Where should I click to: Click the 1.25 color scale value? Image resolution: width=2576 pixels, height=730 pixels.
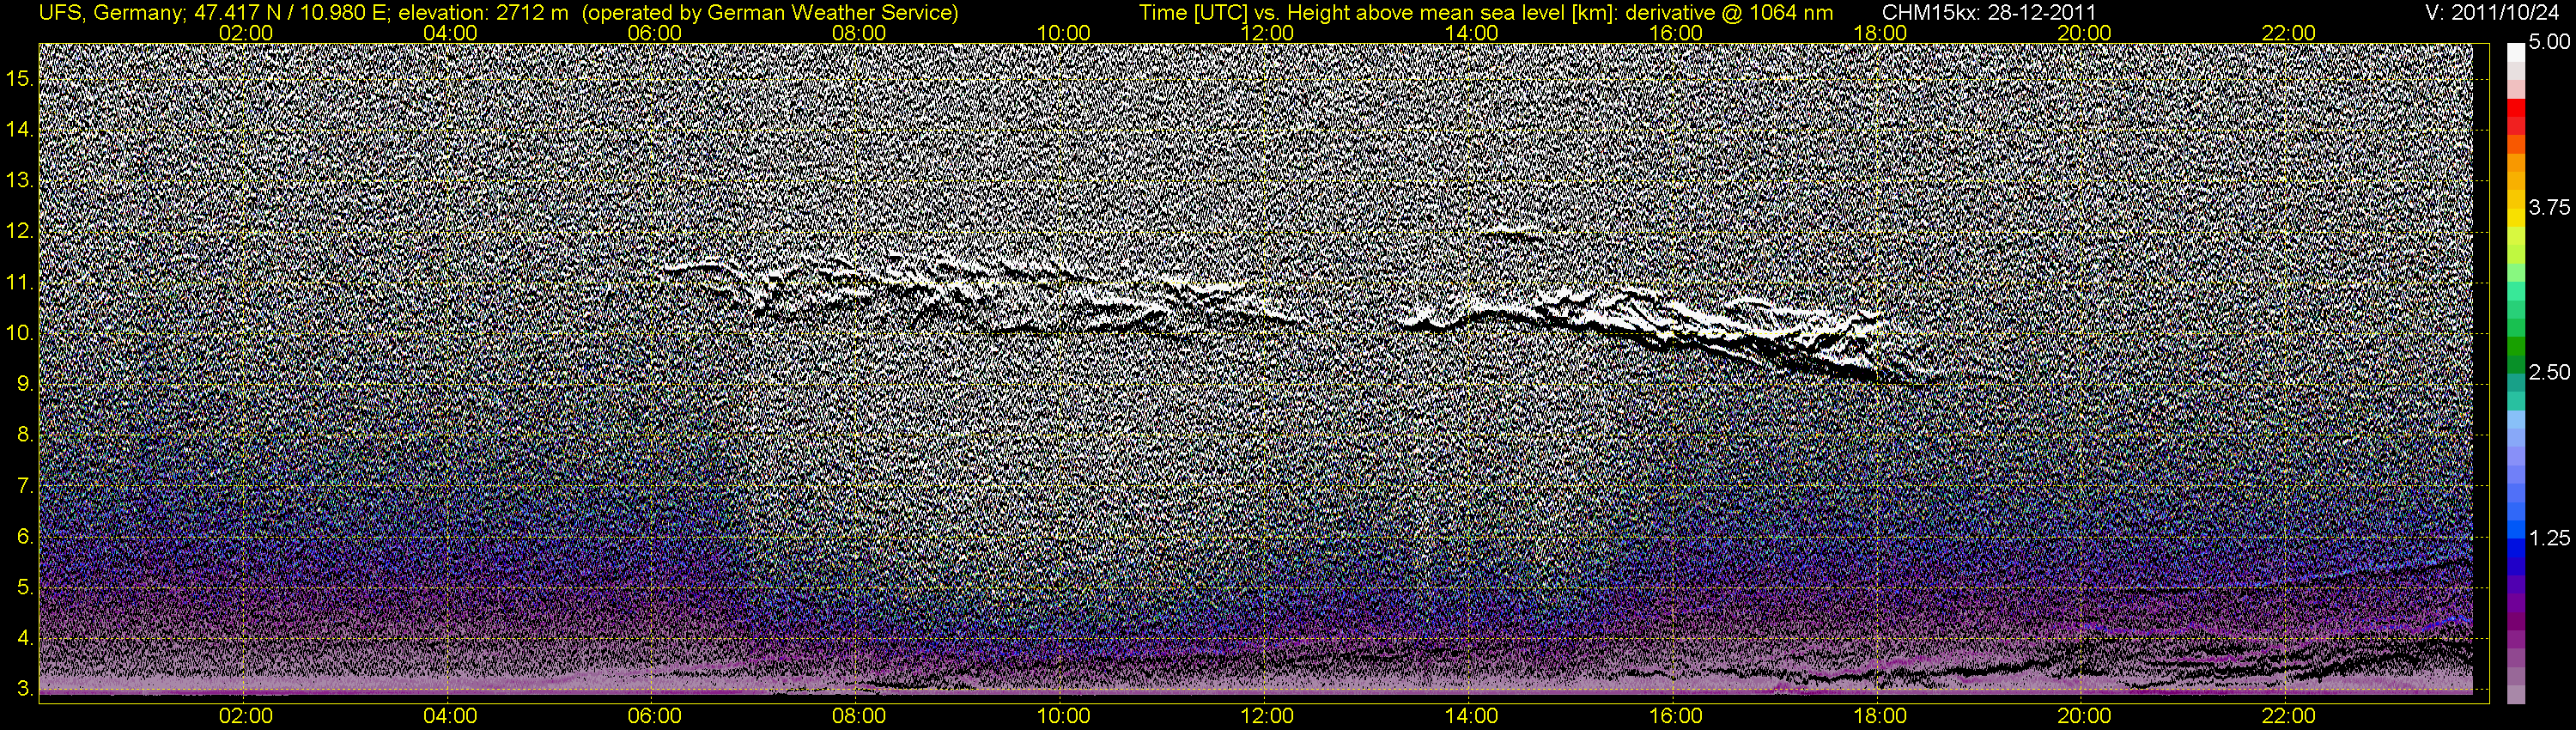[x=2549, y=538]
